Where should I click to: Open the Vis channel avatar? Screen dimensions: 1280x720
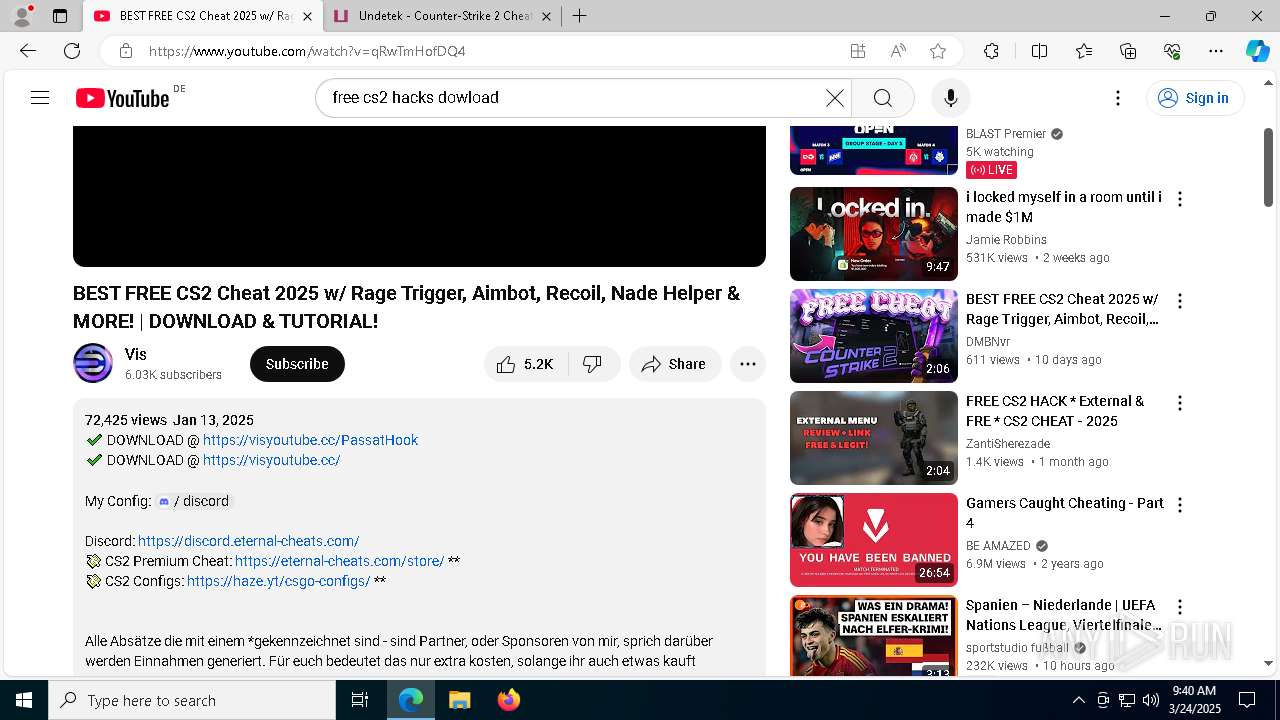click(93, 364)
